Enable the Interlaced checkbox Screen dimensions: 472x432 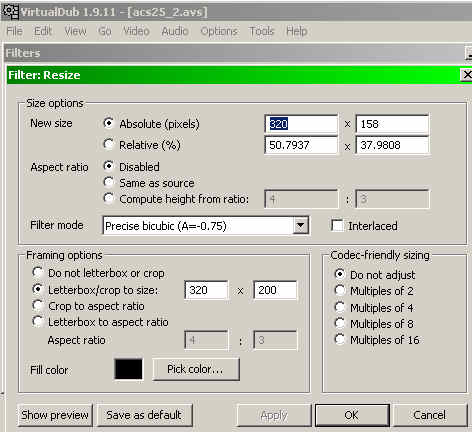point(337,225)
